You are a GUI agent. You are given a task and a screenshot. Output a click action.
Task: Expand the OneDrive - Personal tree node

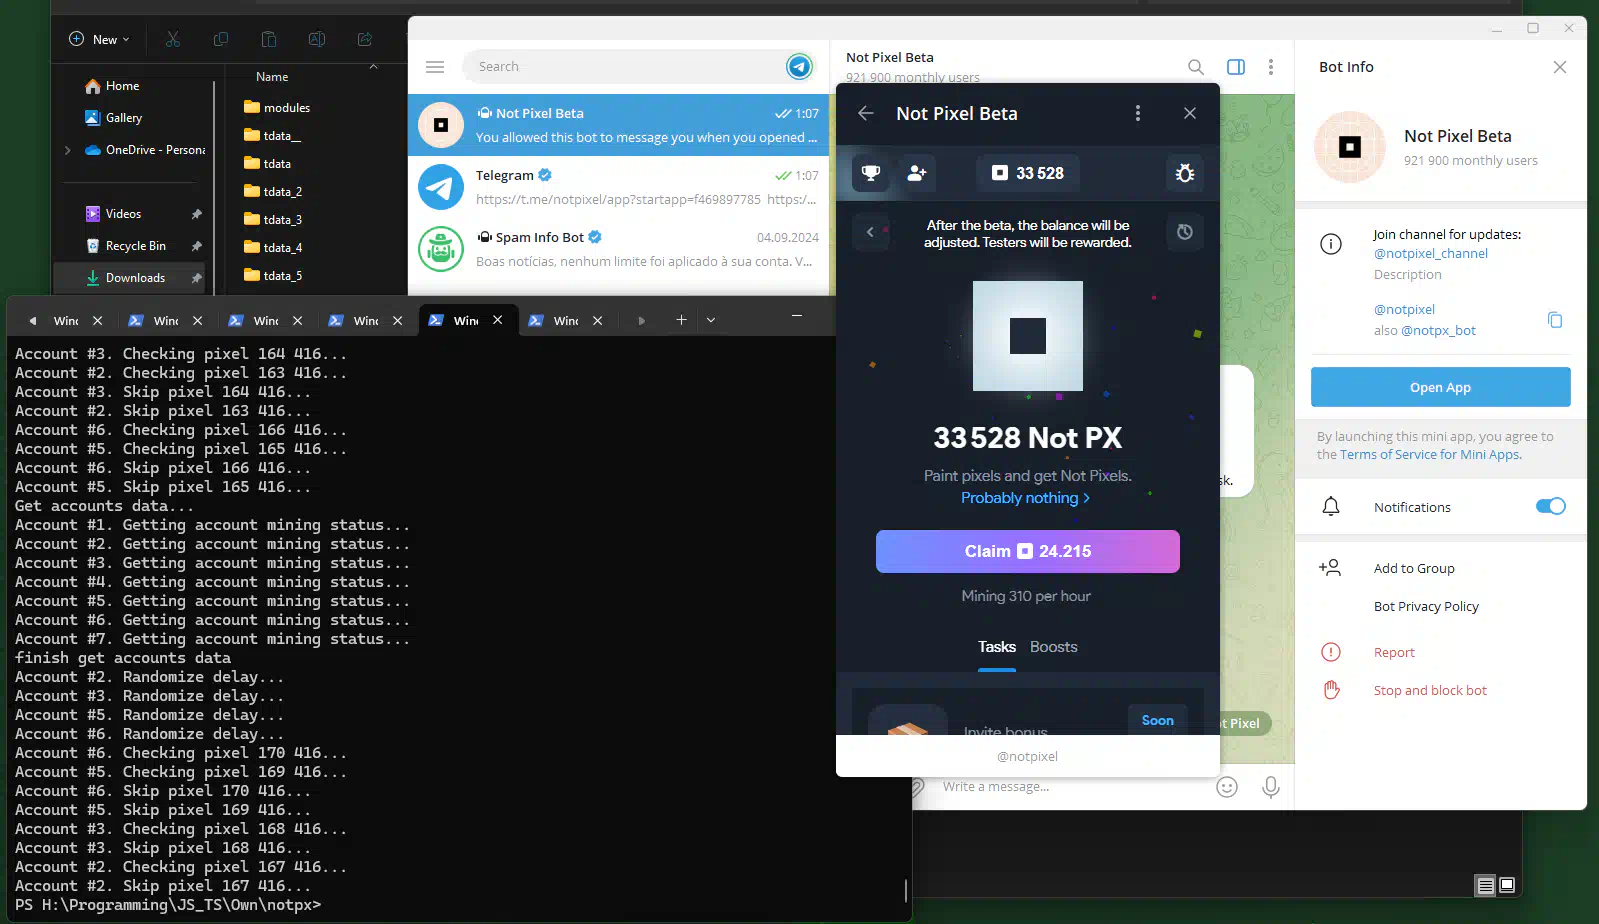pyautogui.click(x=67, y=150)
